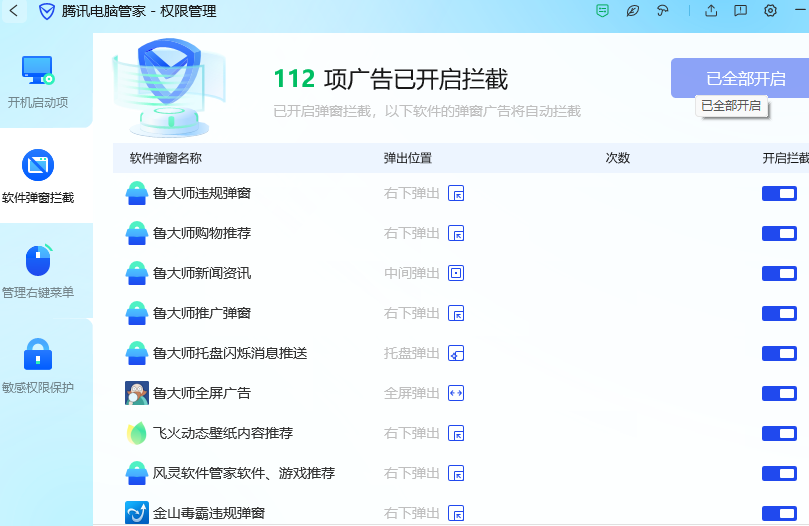Click the upload arrow icon in title bar

coord(711,11)
